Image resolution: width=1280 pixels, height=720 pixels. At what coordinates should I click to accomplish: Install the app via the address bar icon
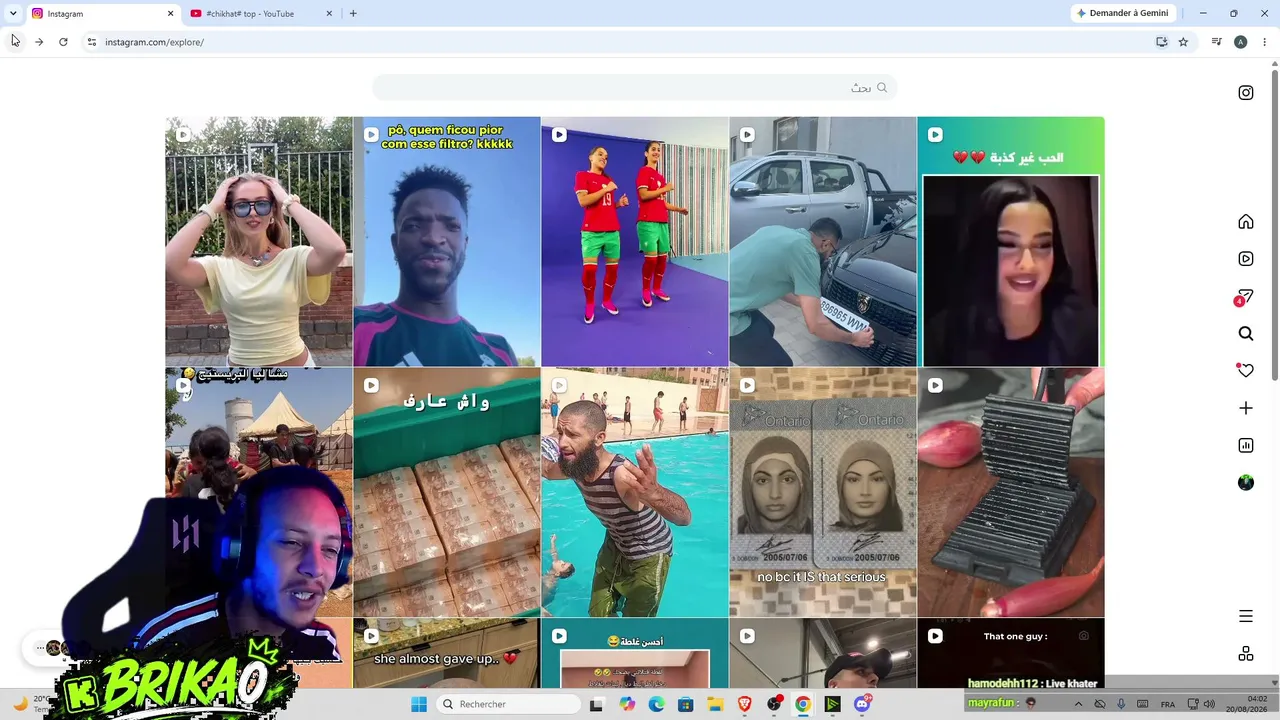tap(1161, 42)
